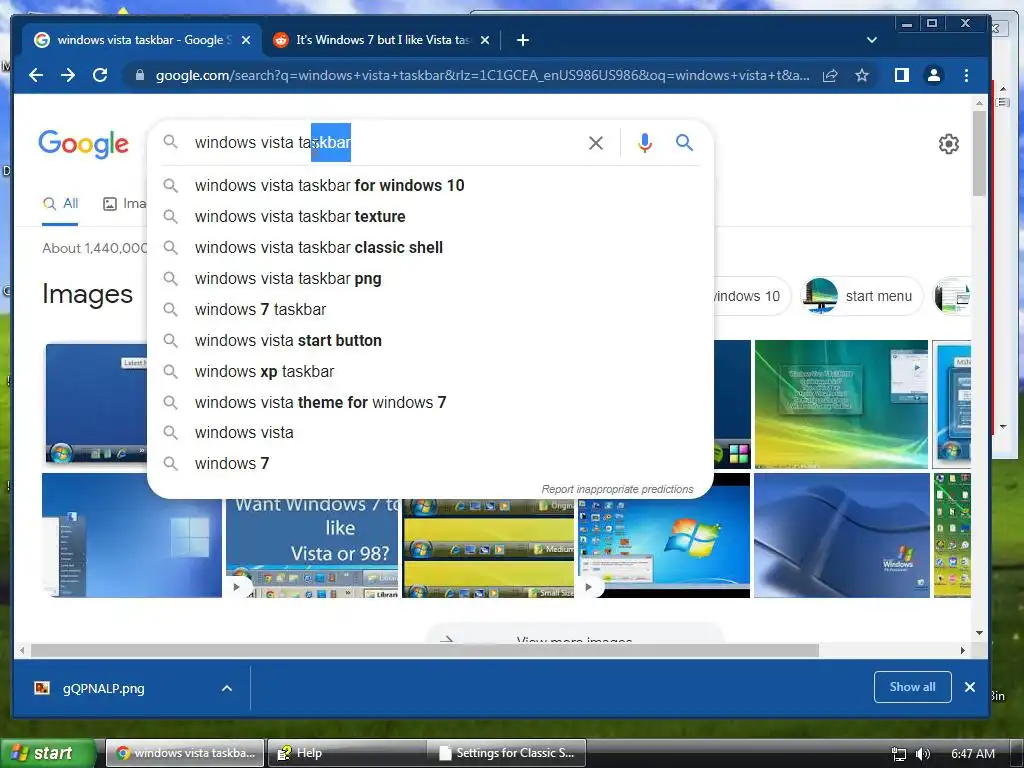Open the 'Vista or 98?' video thumbnail
This screenshot has height=768, width=1024.
click(x=312, y=547)
